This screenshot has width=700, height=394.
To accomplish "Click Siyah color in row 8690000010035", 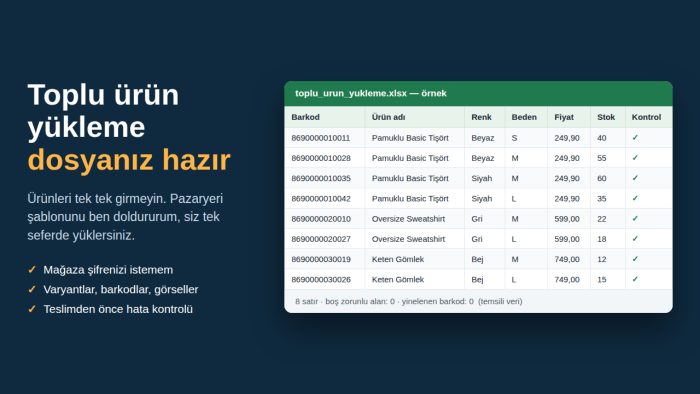I will point(482,178).
